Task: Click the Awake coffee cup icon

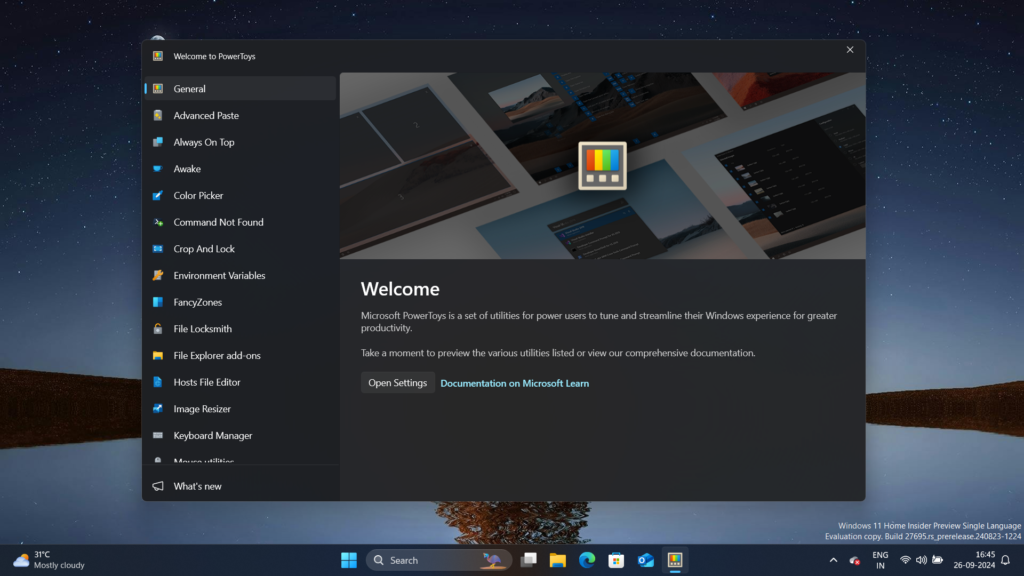Action: (158, 168)
